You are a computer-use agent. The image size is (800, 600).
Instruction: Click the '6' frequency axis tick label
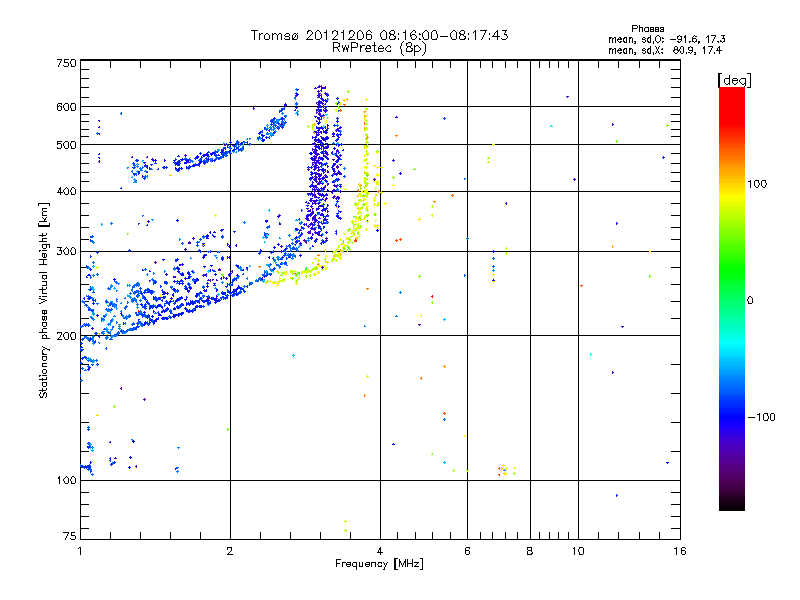tap(467, 551)
